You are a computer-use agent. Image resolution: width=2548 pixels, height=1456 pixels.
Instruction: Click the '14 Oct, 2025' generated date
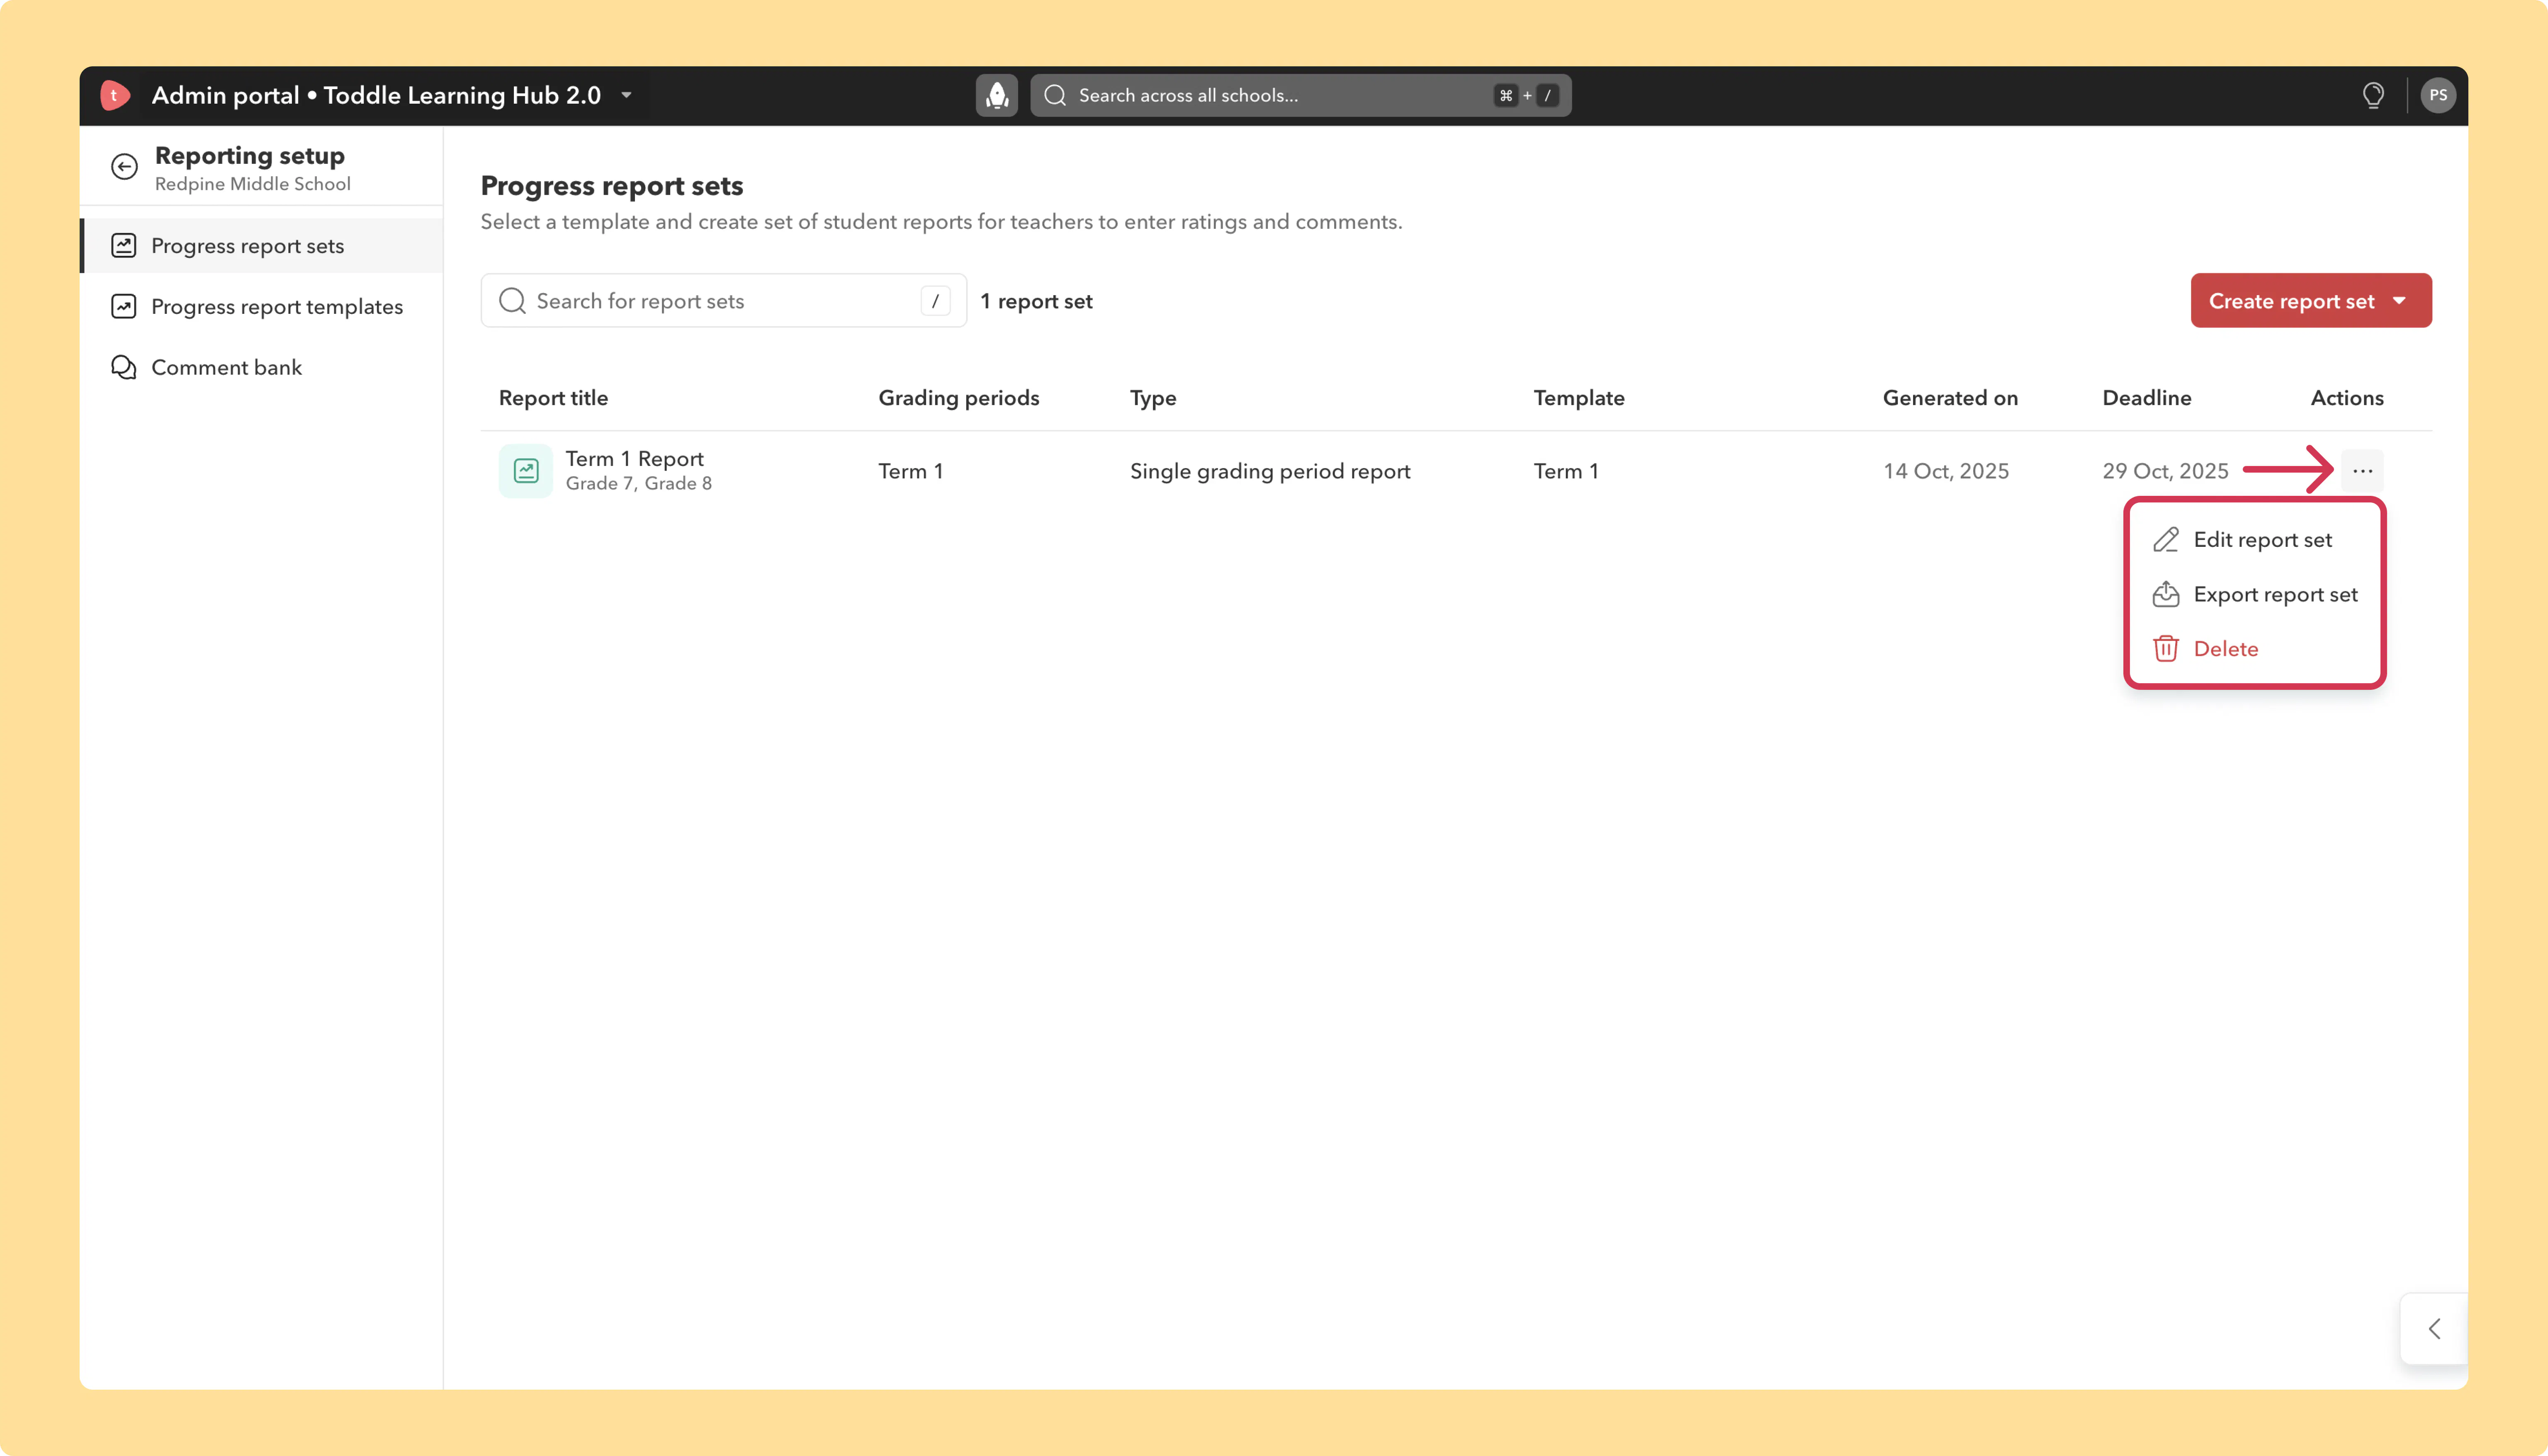click(1946, 471)
